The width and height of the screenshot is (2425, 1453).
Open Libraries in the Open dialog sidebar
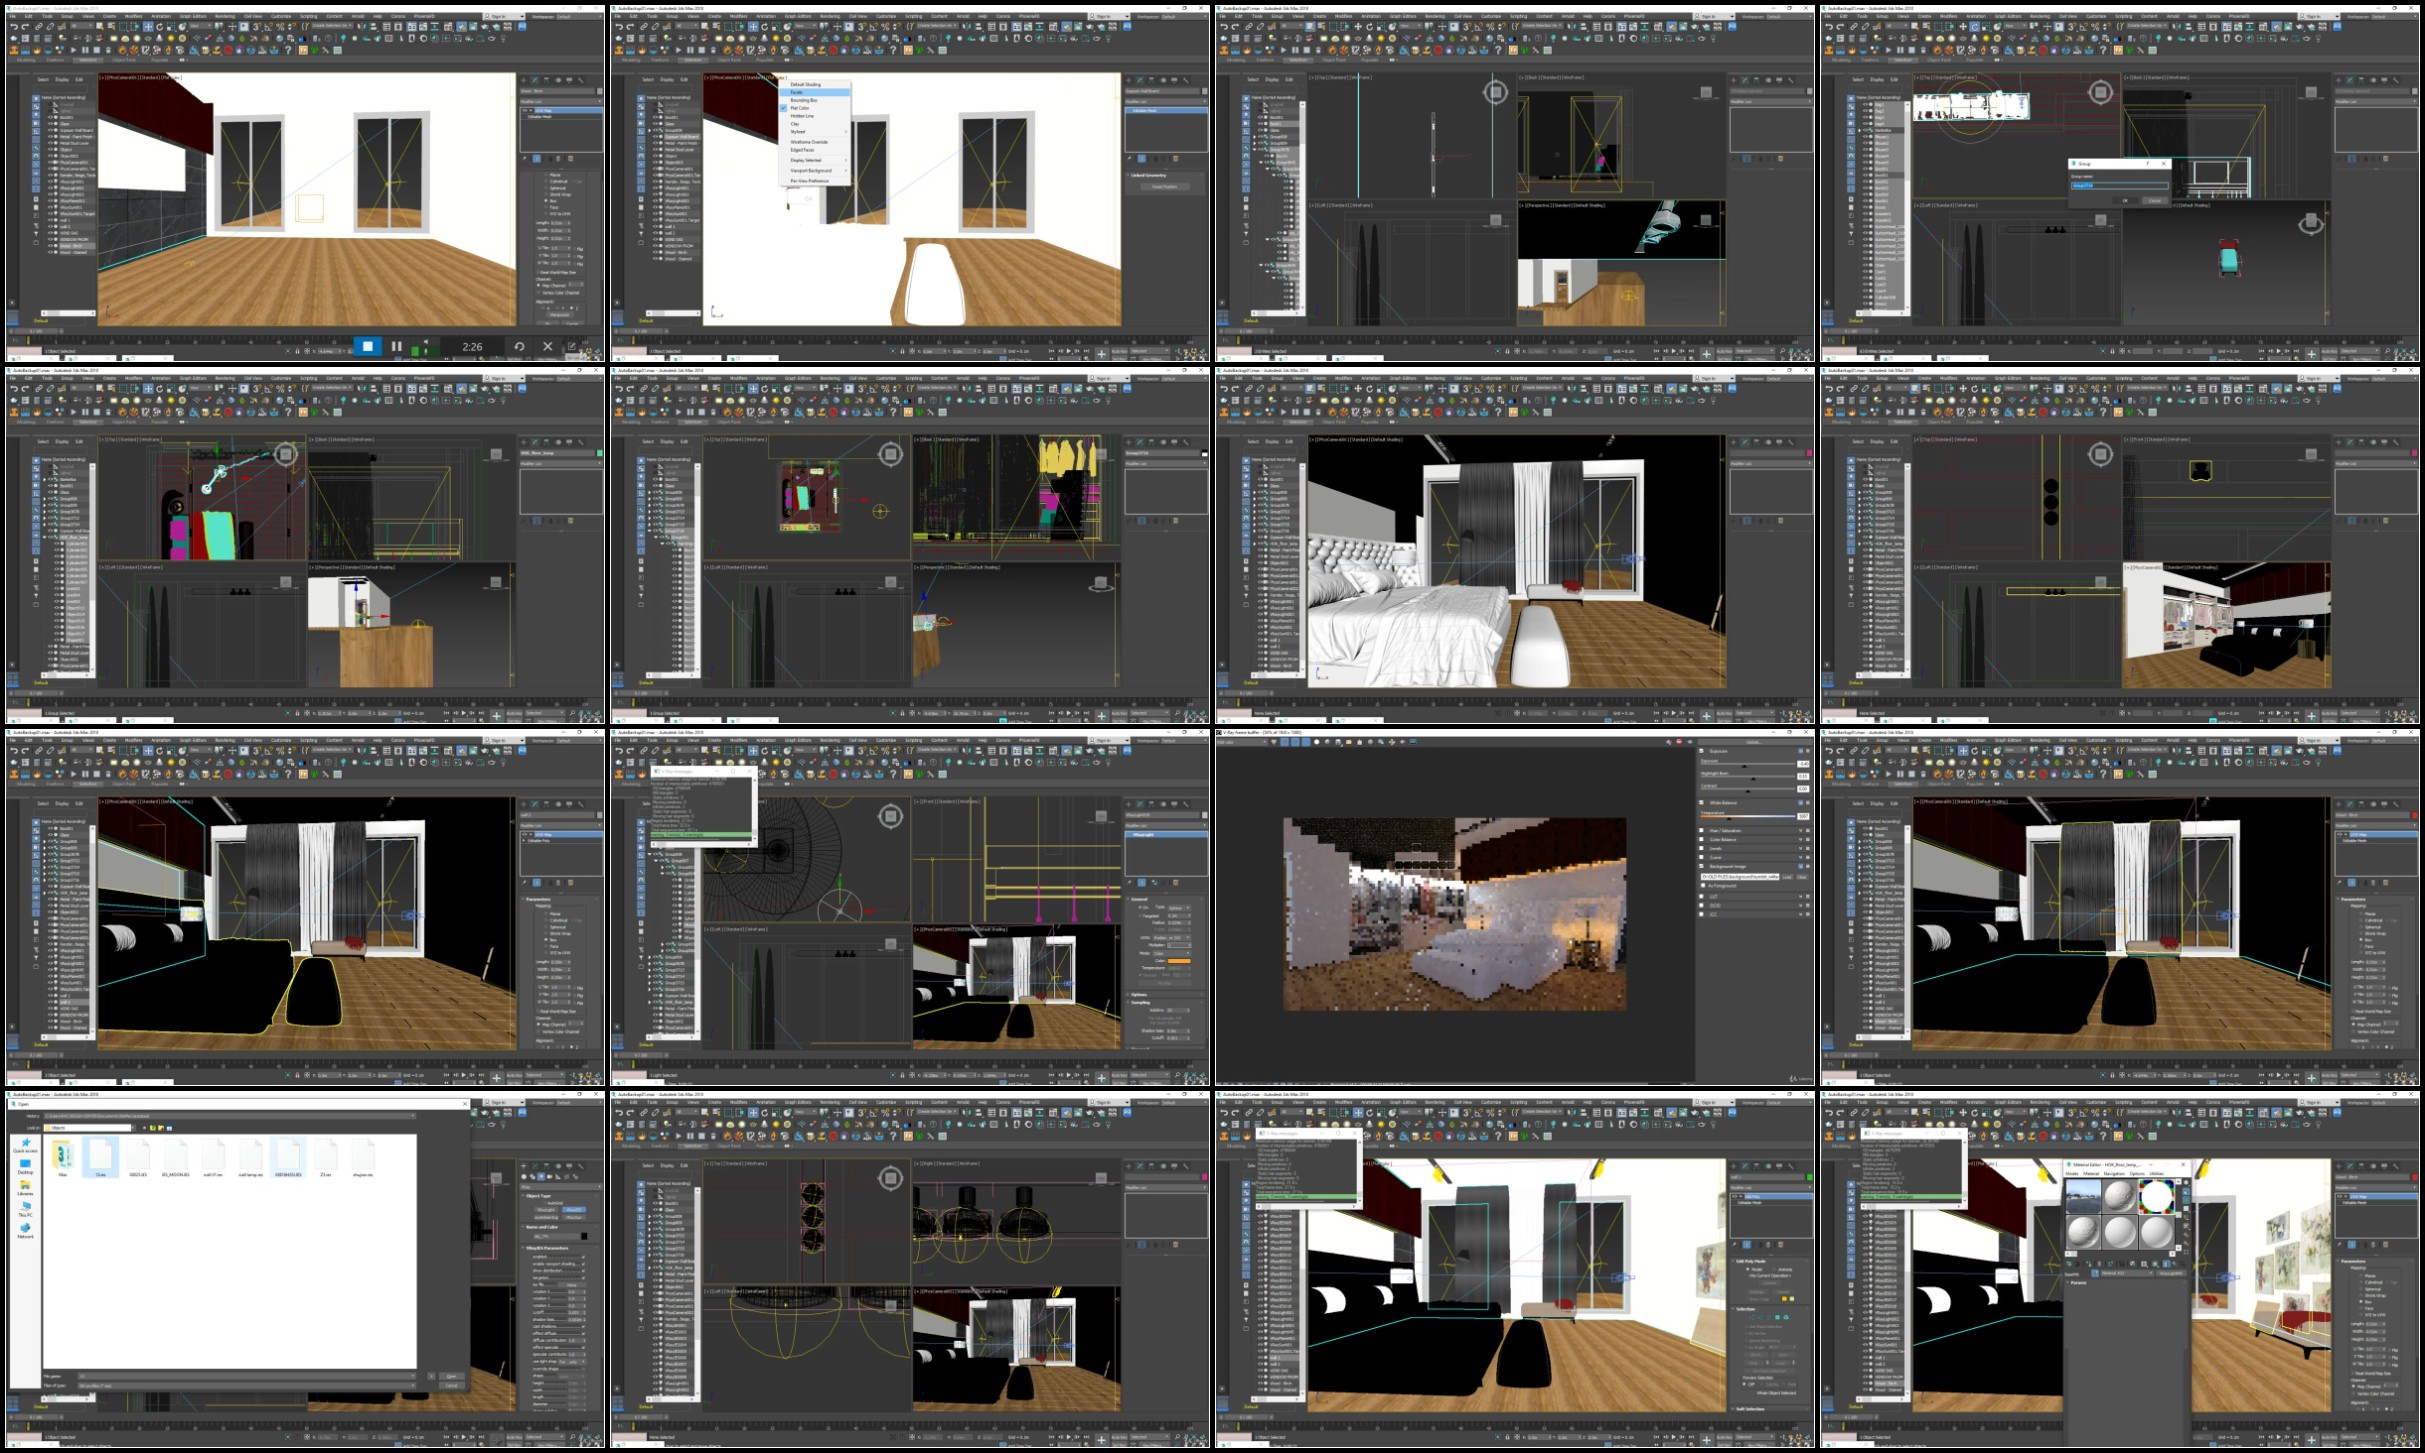25,1188
